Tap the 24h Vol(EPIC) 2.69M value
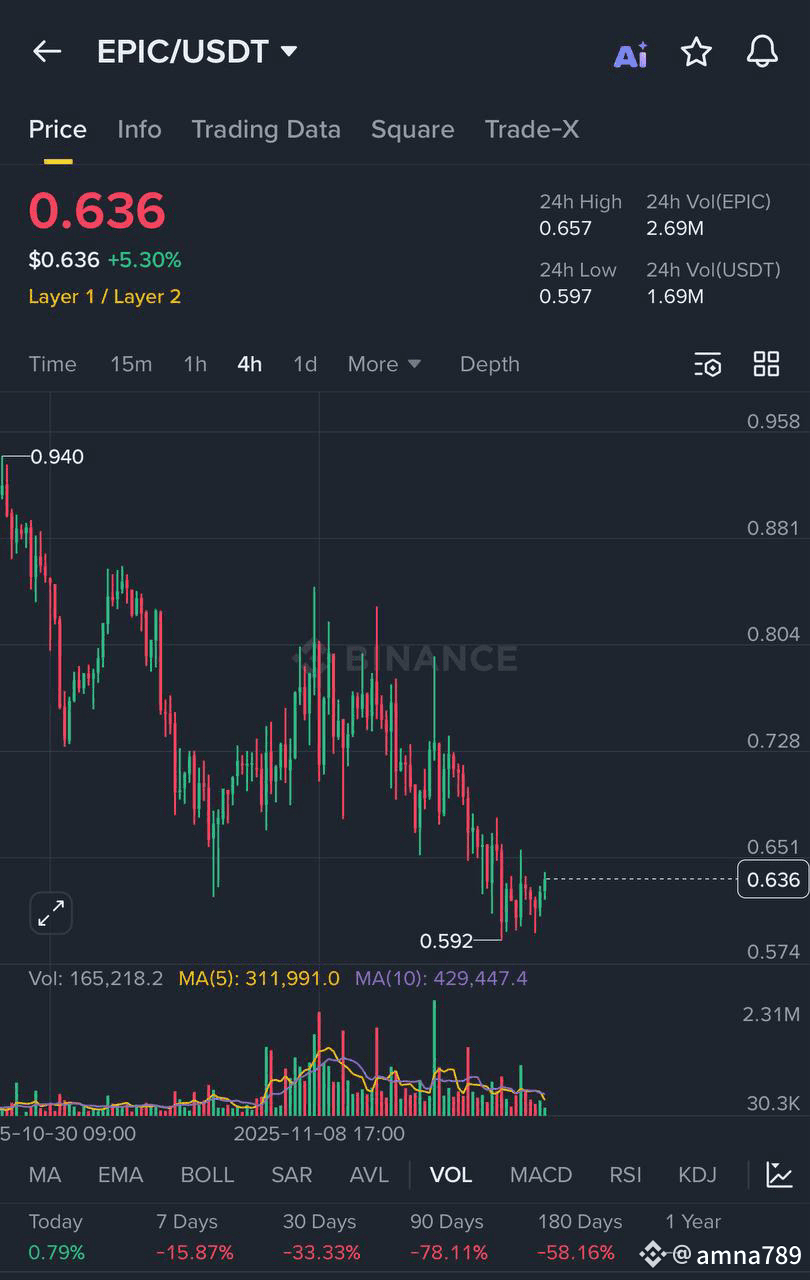The width and height of the screenshot is (810, 1280). click(675, 228)
